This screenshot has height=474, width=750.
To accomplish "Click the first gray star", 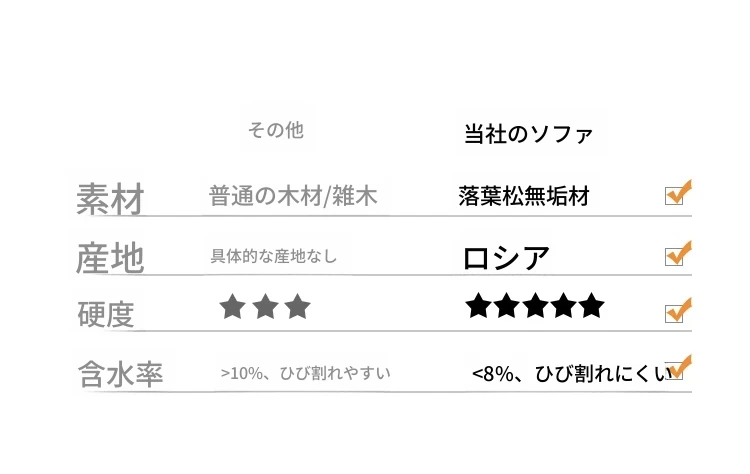I will [233, 306].
